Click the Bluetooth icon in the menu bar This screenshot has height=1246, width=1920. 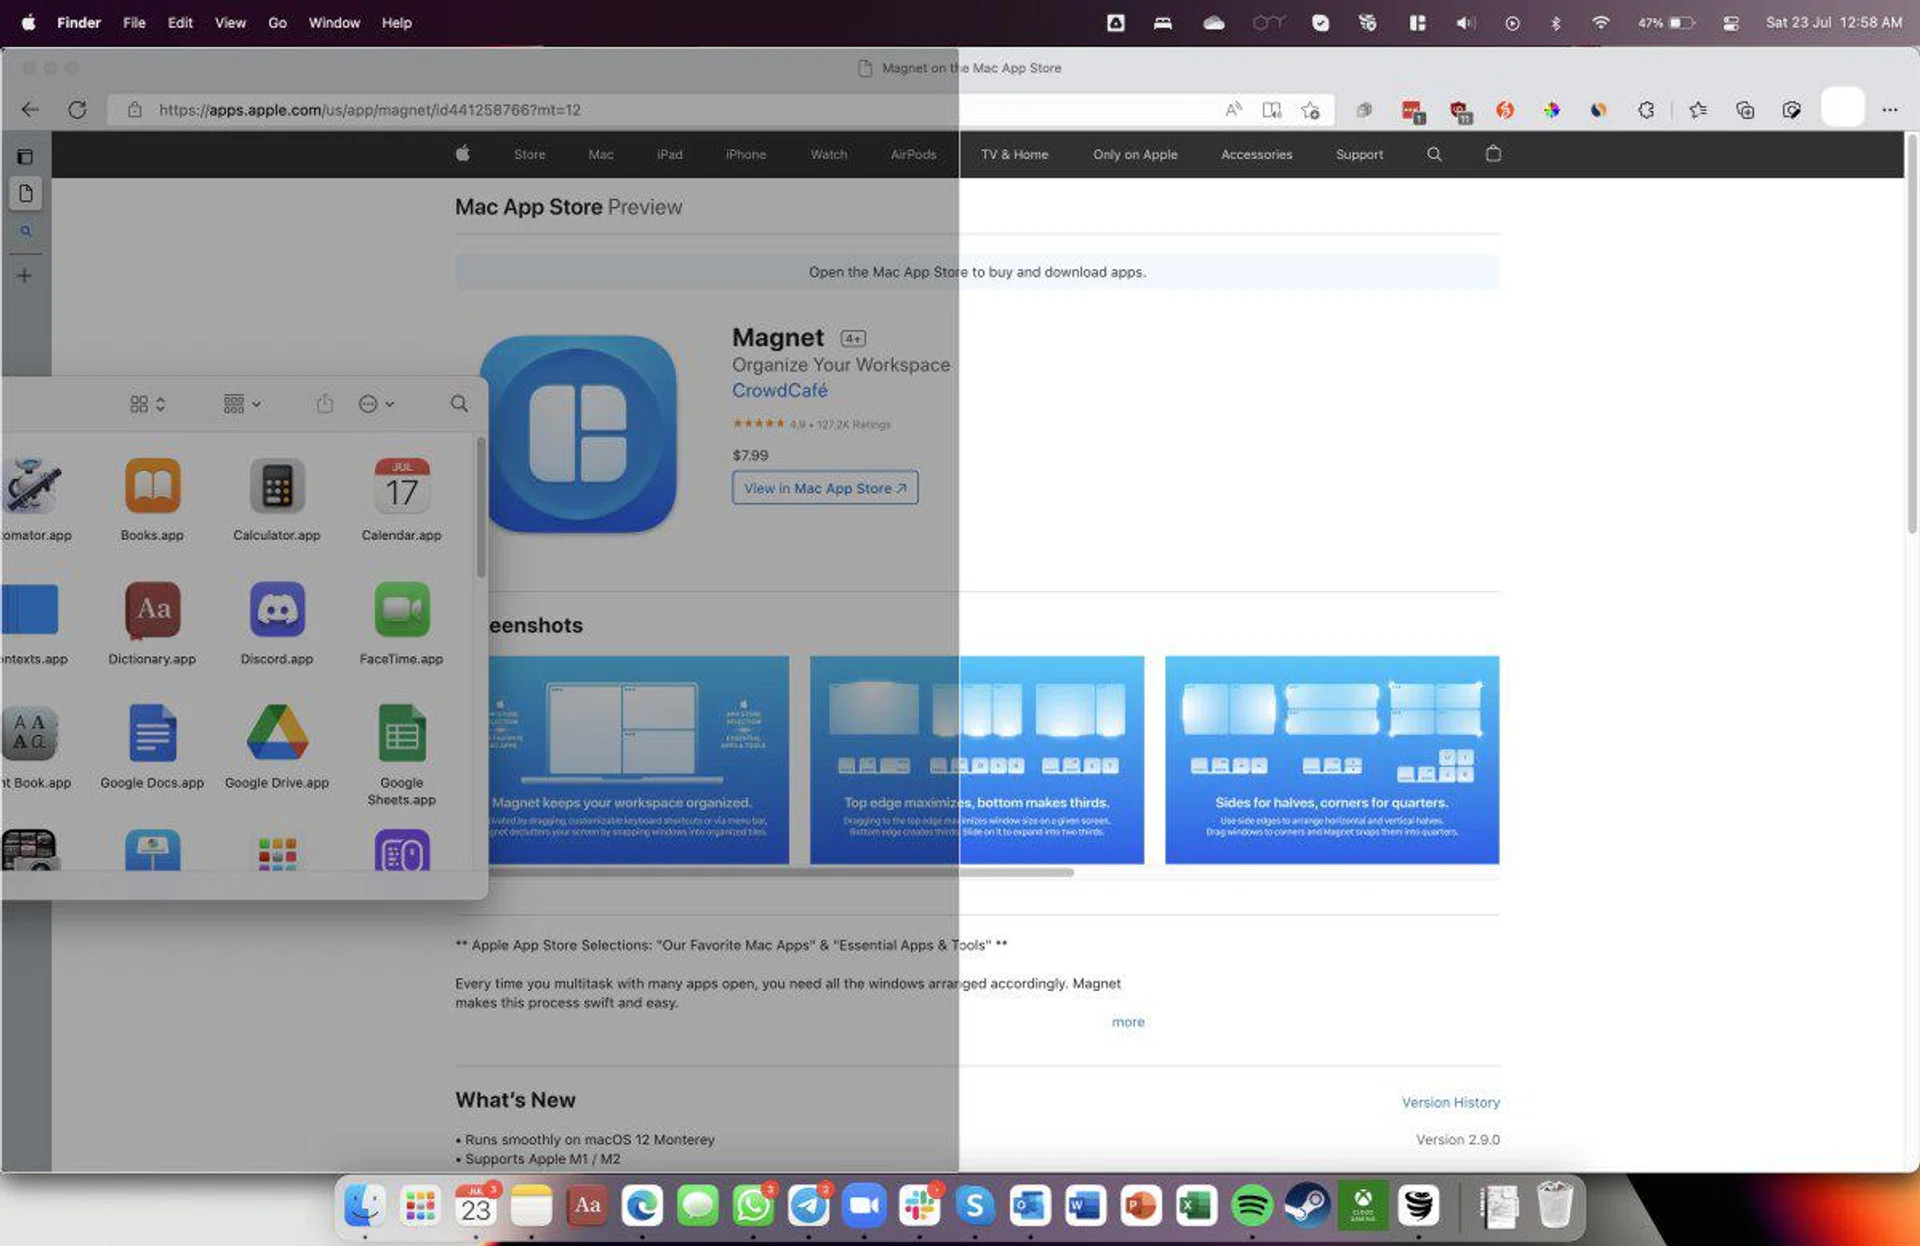[1556, 23]
